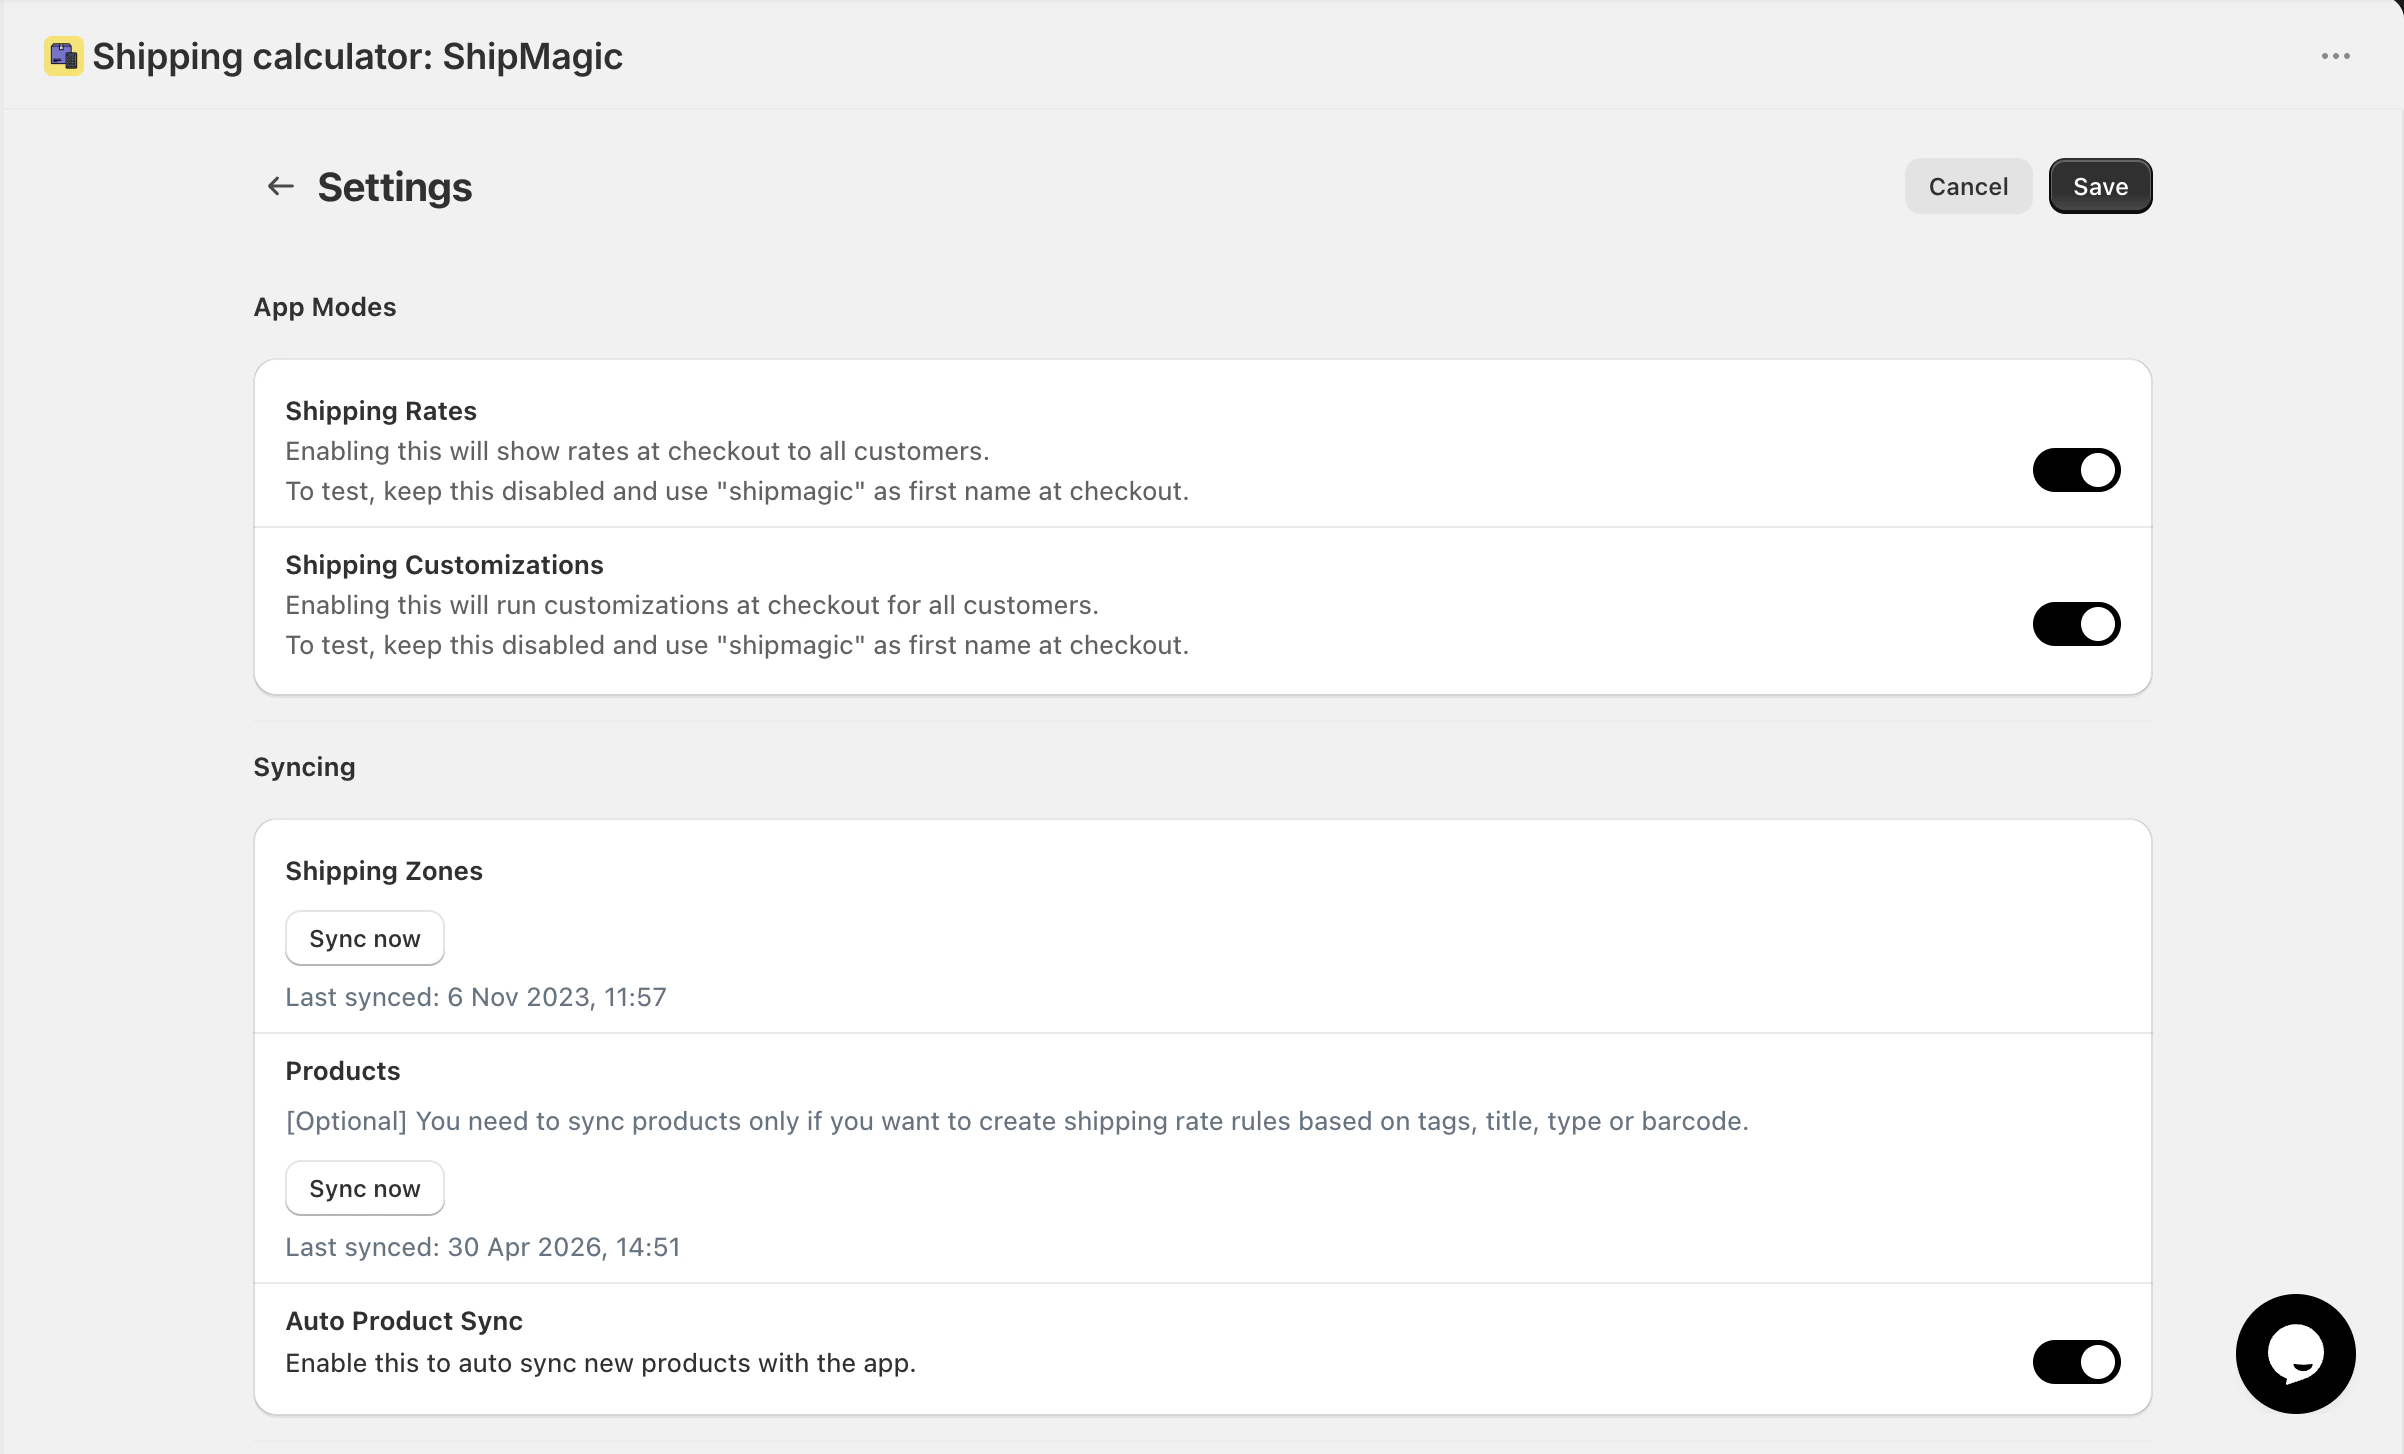Open the chat support bubble
Viewport: 2404px width, 1454px height.
pyautogui.click(x=2296, y=1353)
